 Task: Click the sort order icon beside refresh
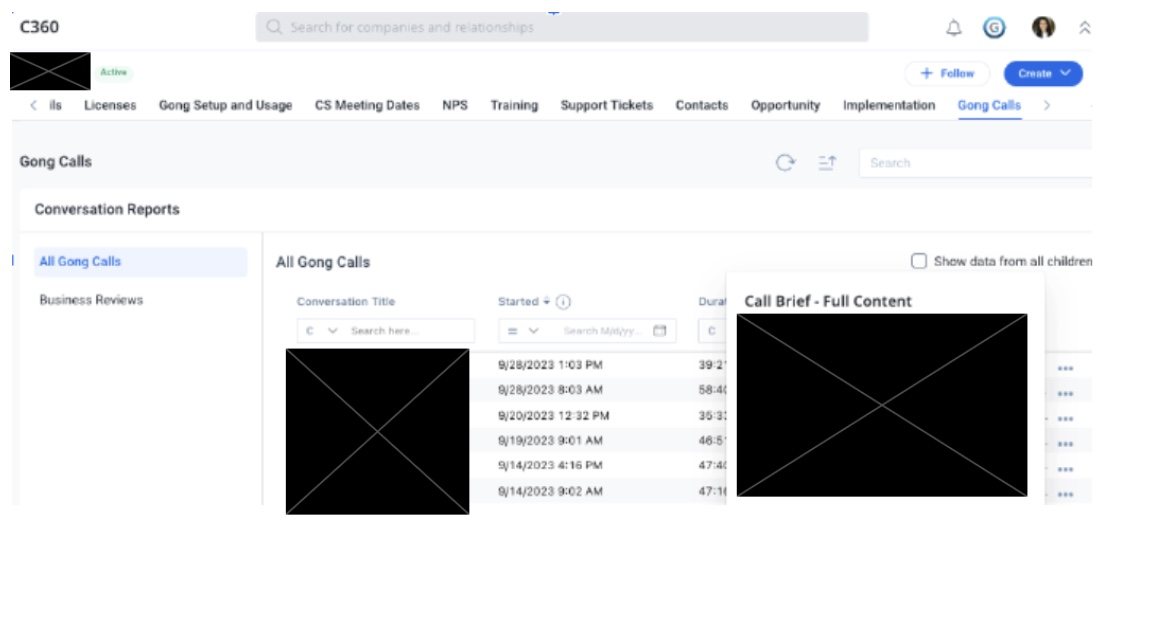point(827,162)
